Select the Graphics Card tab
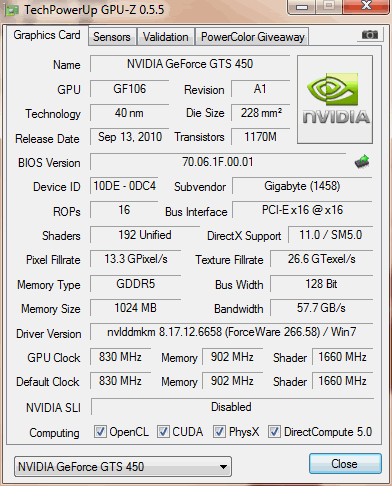 (47, 35)
